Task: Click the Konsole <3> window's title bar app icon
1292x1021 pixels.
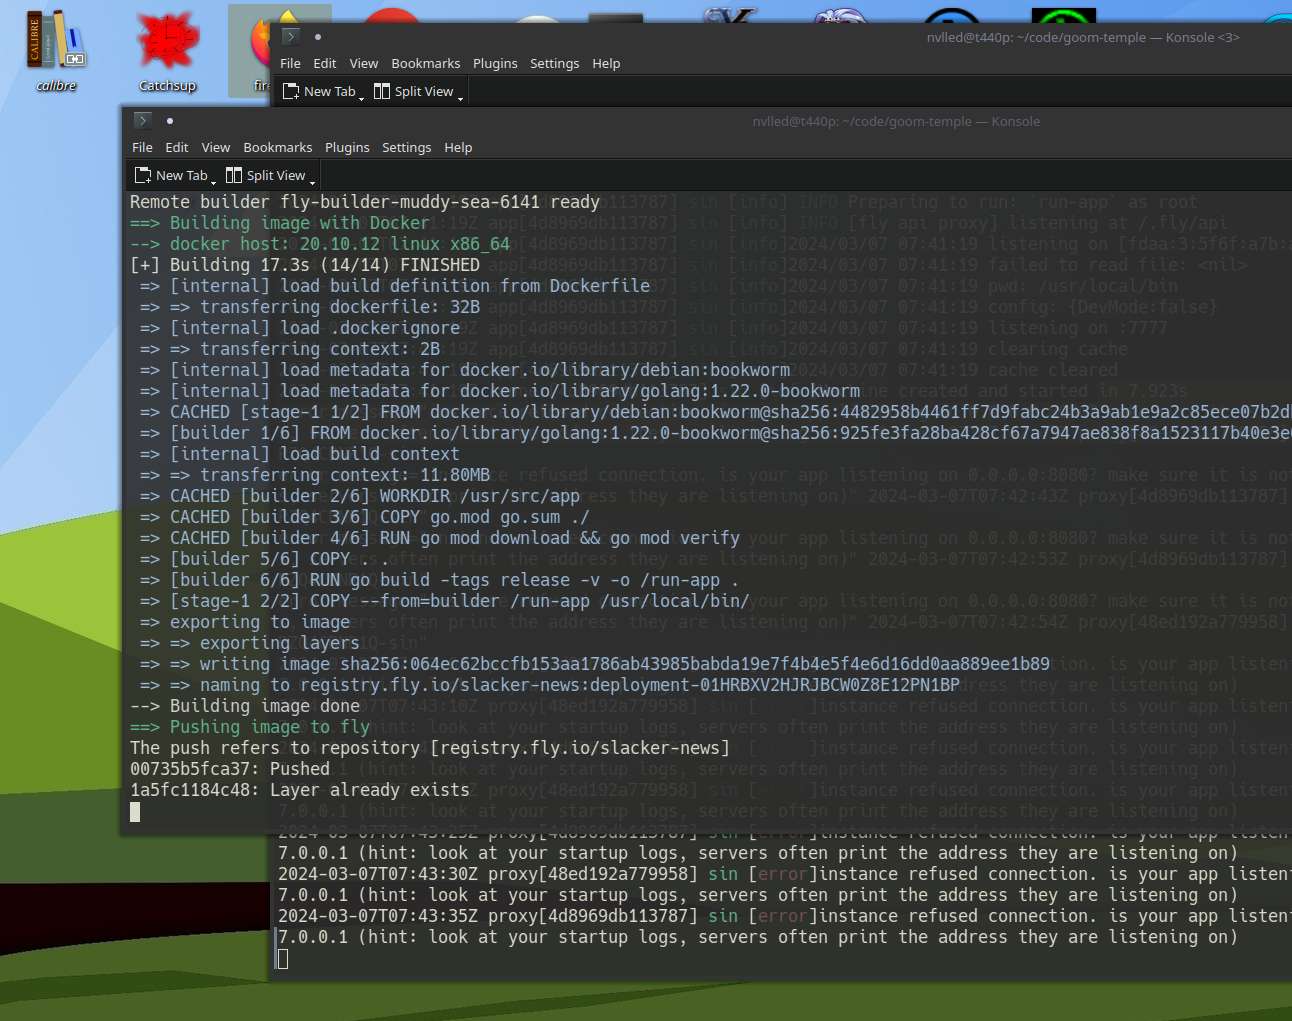Action: [290, 37]
